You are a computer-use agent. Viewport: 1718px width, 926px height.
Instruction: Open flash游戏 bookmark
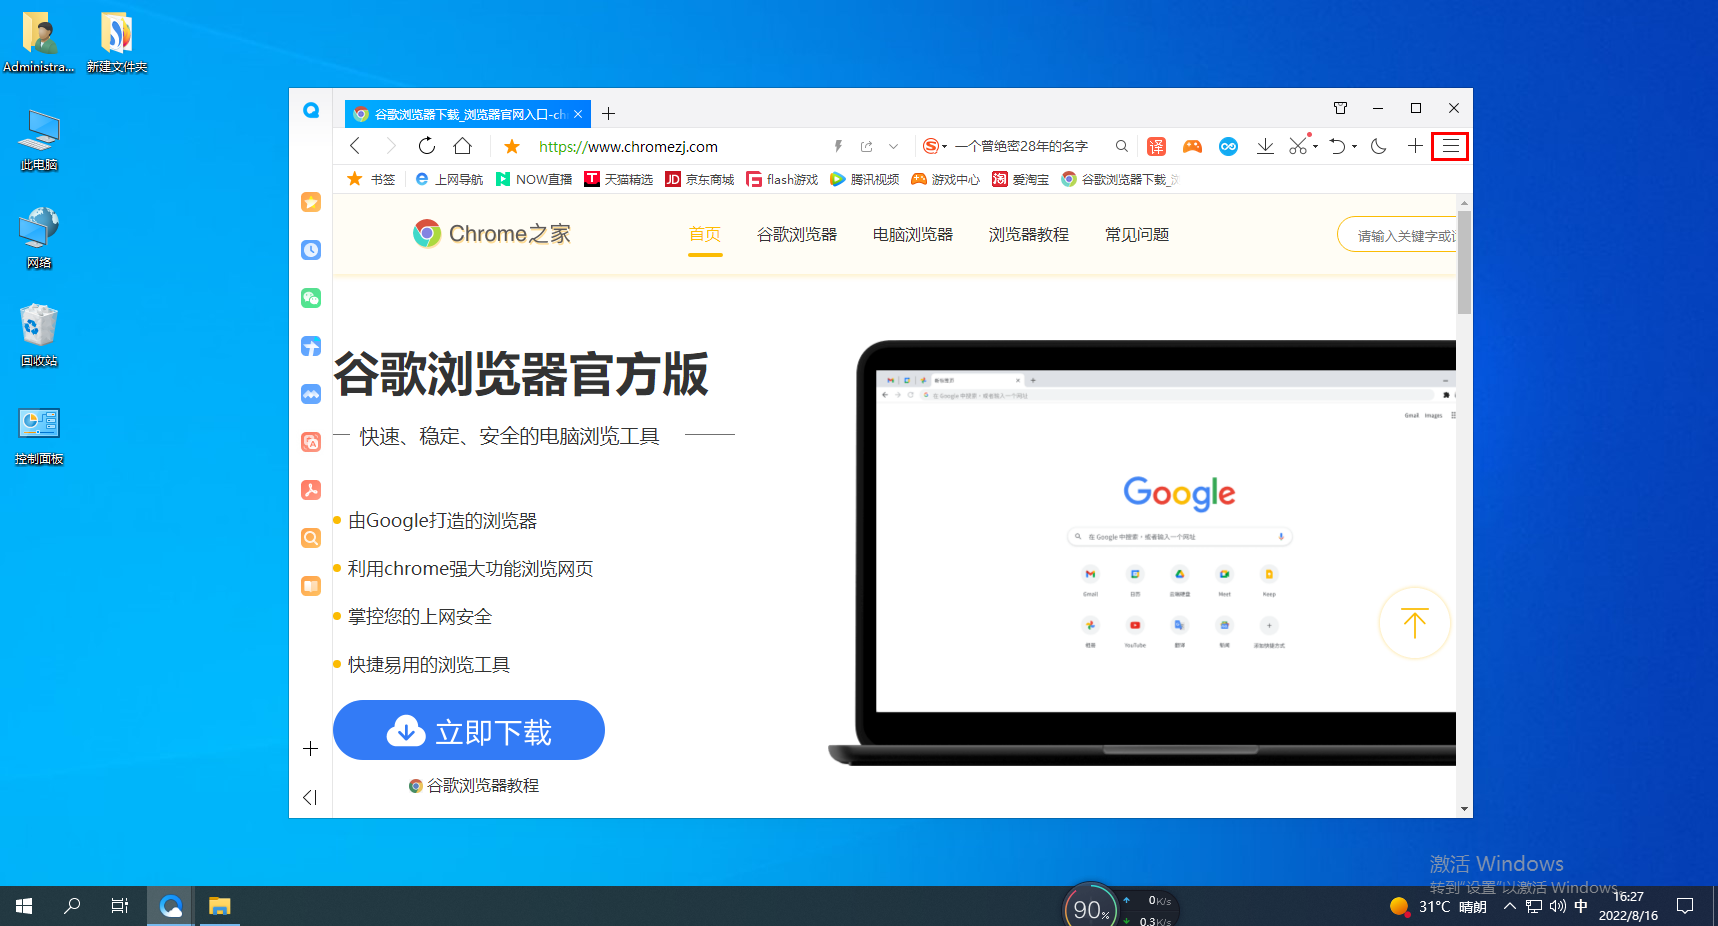tap(783, 180)
